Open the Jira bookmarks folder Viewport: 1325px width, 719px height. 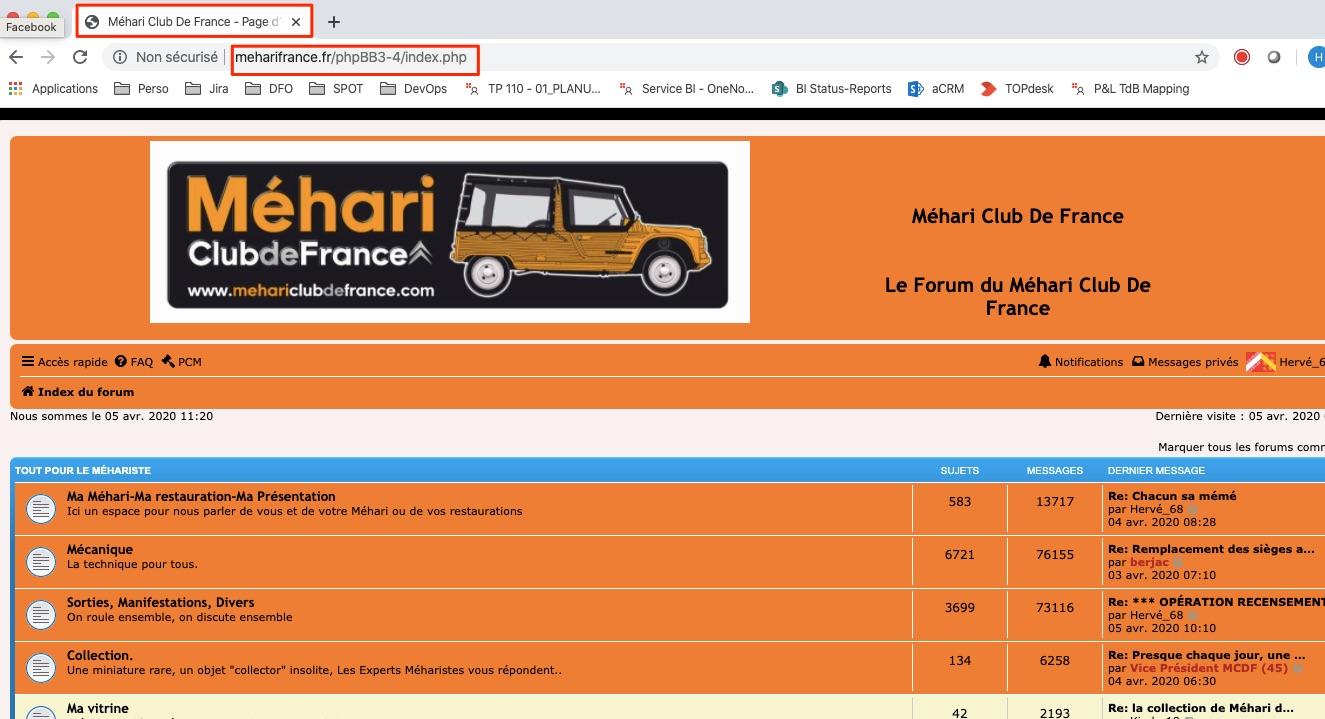click(x=207, y=89)
